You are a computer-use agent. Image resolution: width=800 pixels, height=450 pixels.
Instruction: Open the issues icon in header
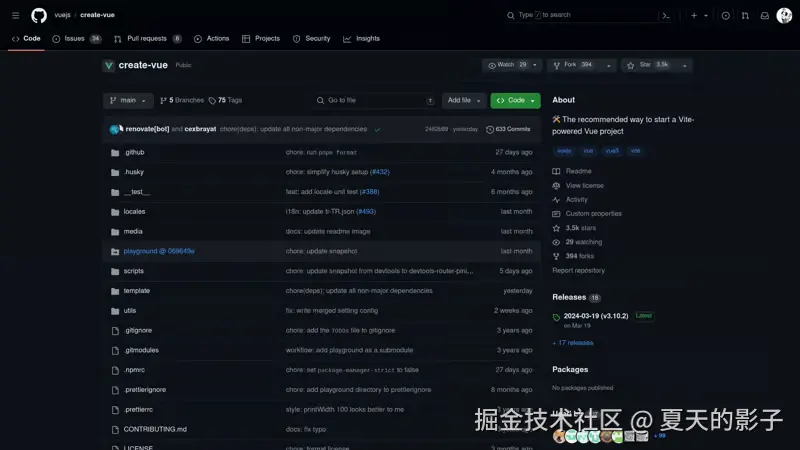coord(726,15)
